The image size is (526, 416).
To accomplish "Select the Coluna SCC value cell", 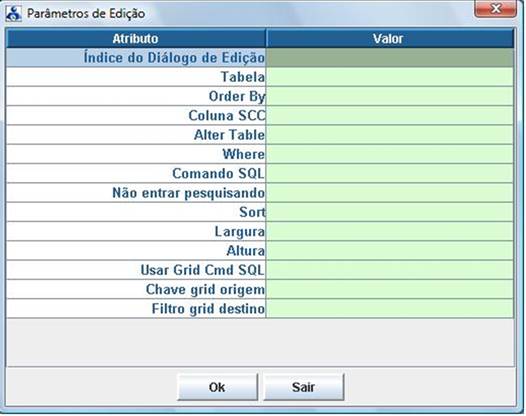I will [x=390, y=115].
